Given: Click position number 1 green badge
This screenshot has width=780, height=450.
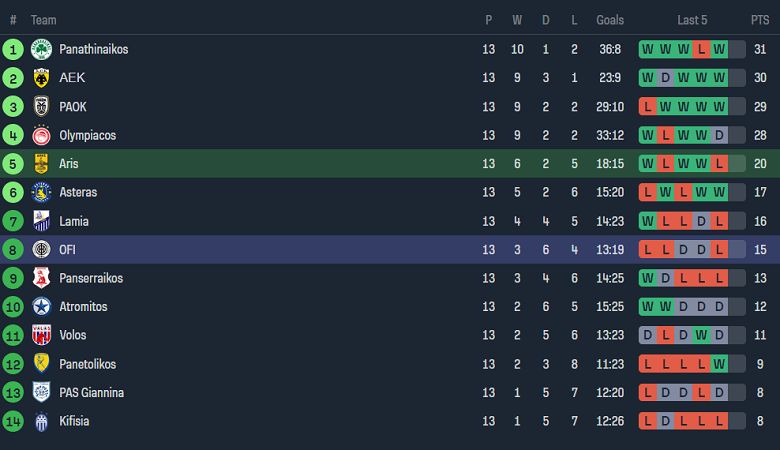Looking at the screenshot, I should [x=13, y=49].
